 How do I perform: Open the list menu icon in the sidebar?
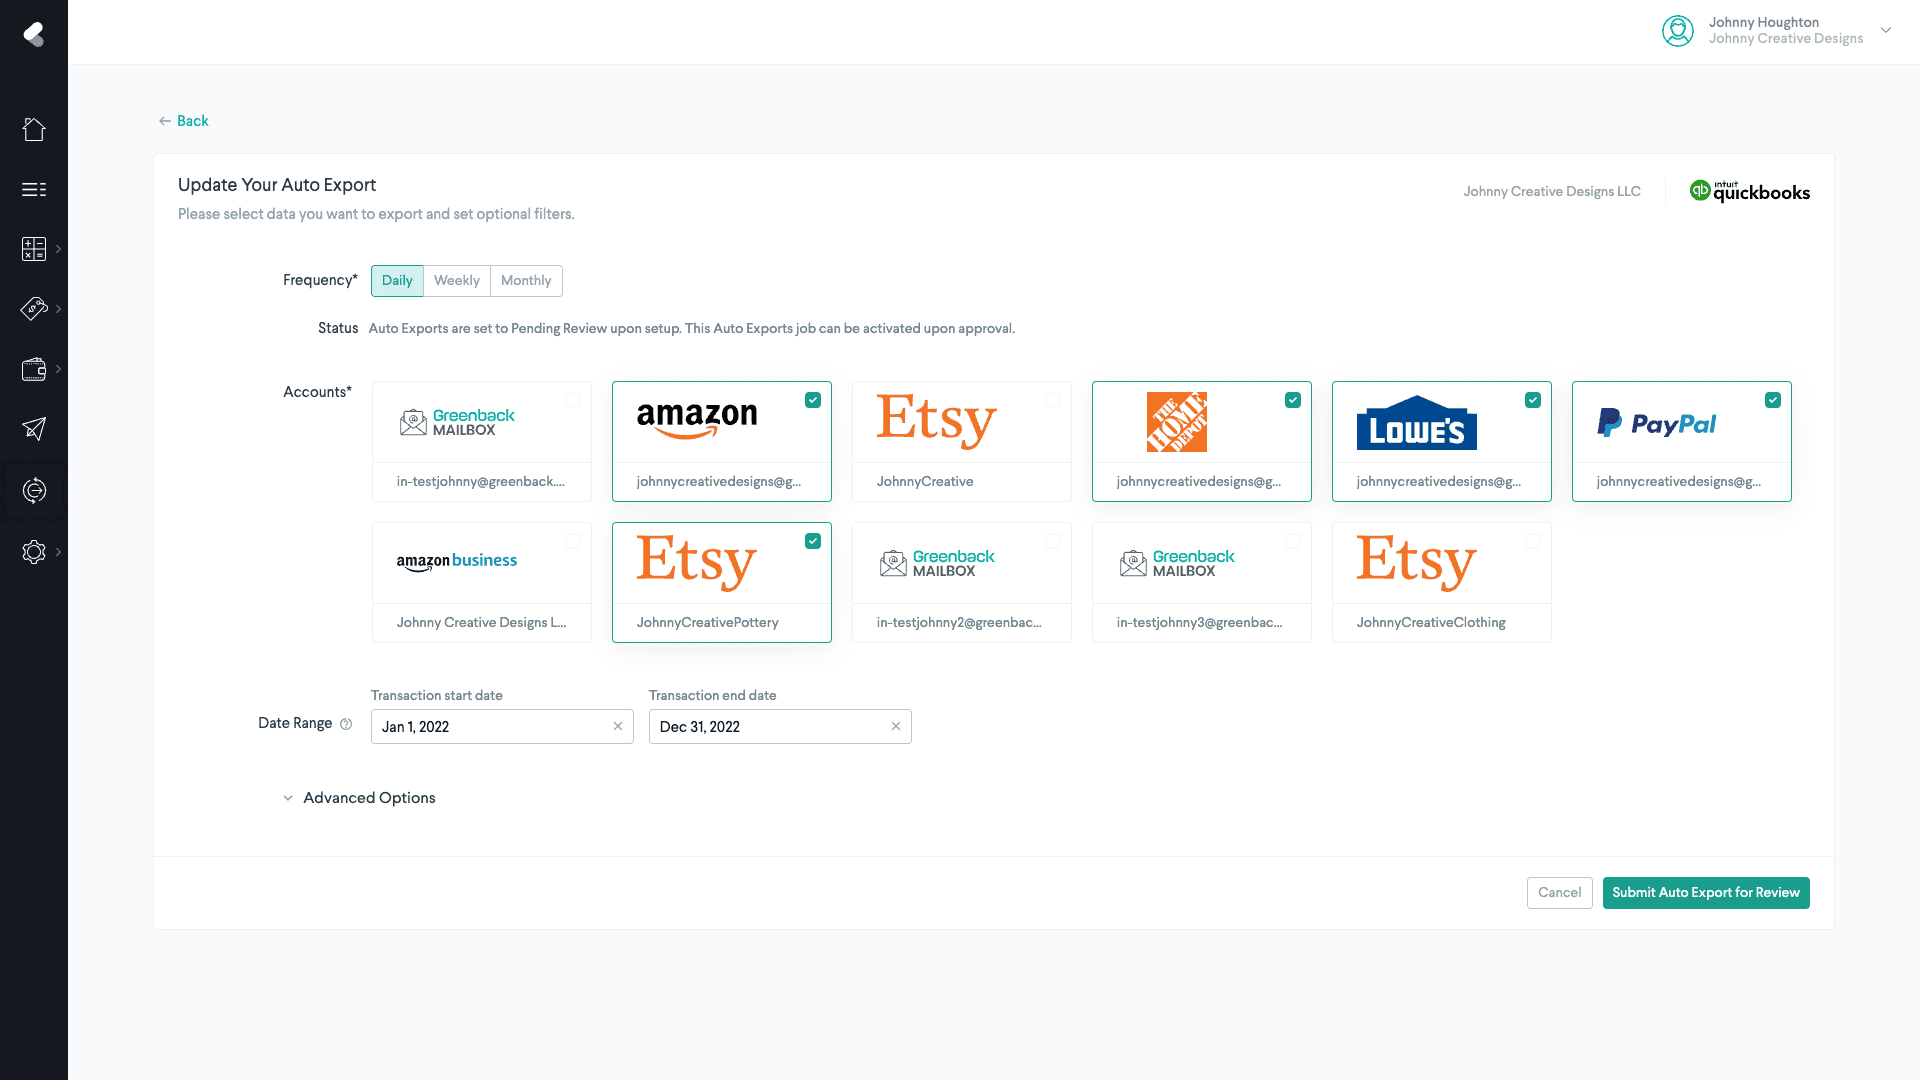tap(34, 189)
